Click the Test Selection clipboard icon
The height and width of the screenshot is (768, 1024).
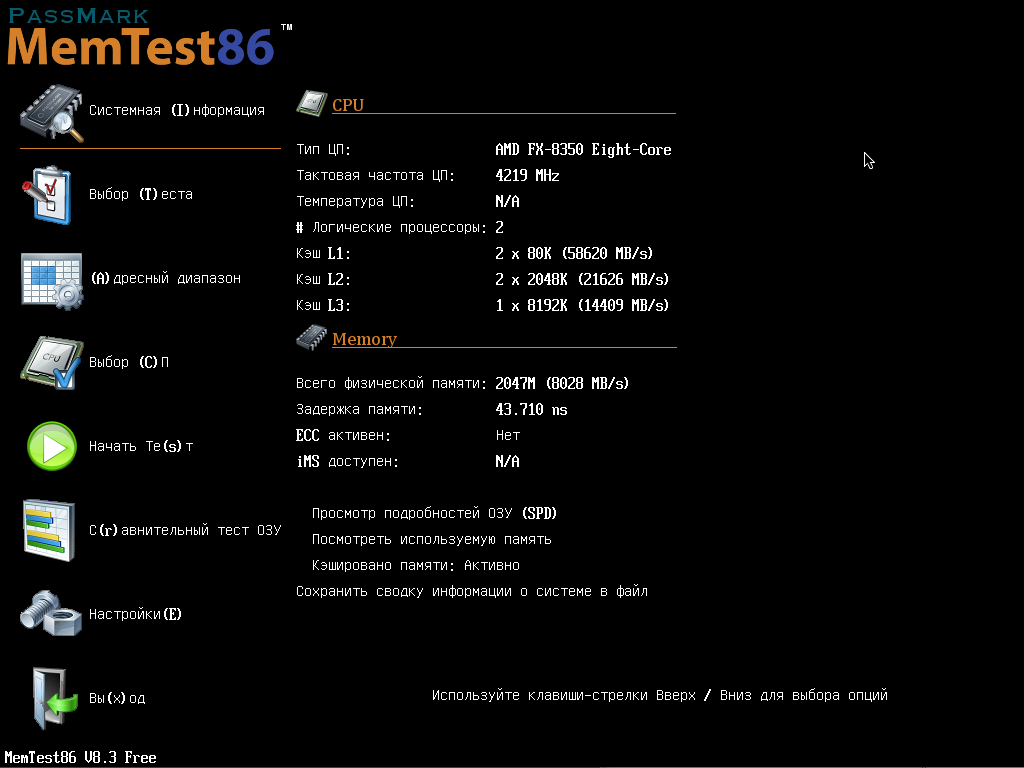click(x=47, y=195)
